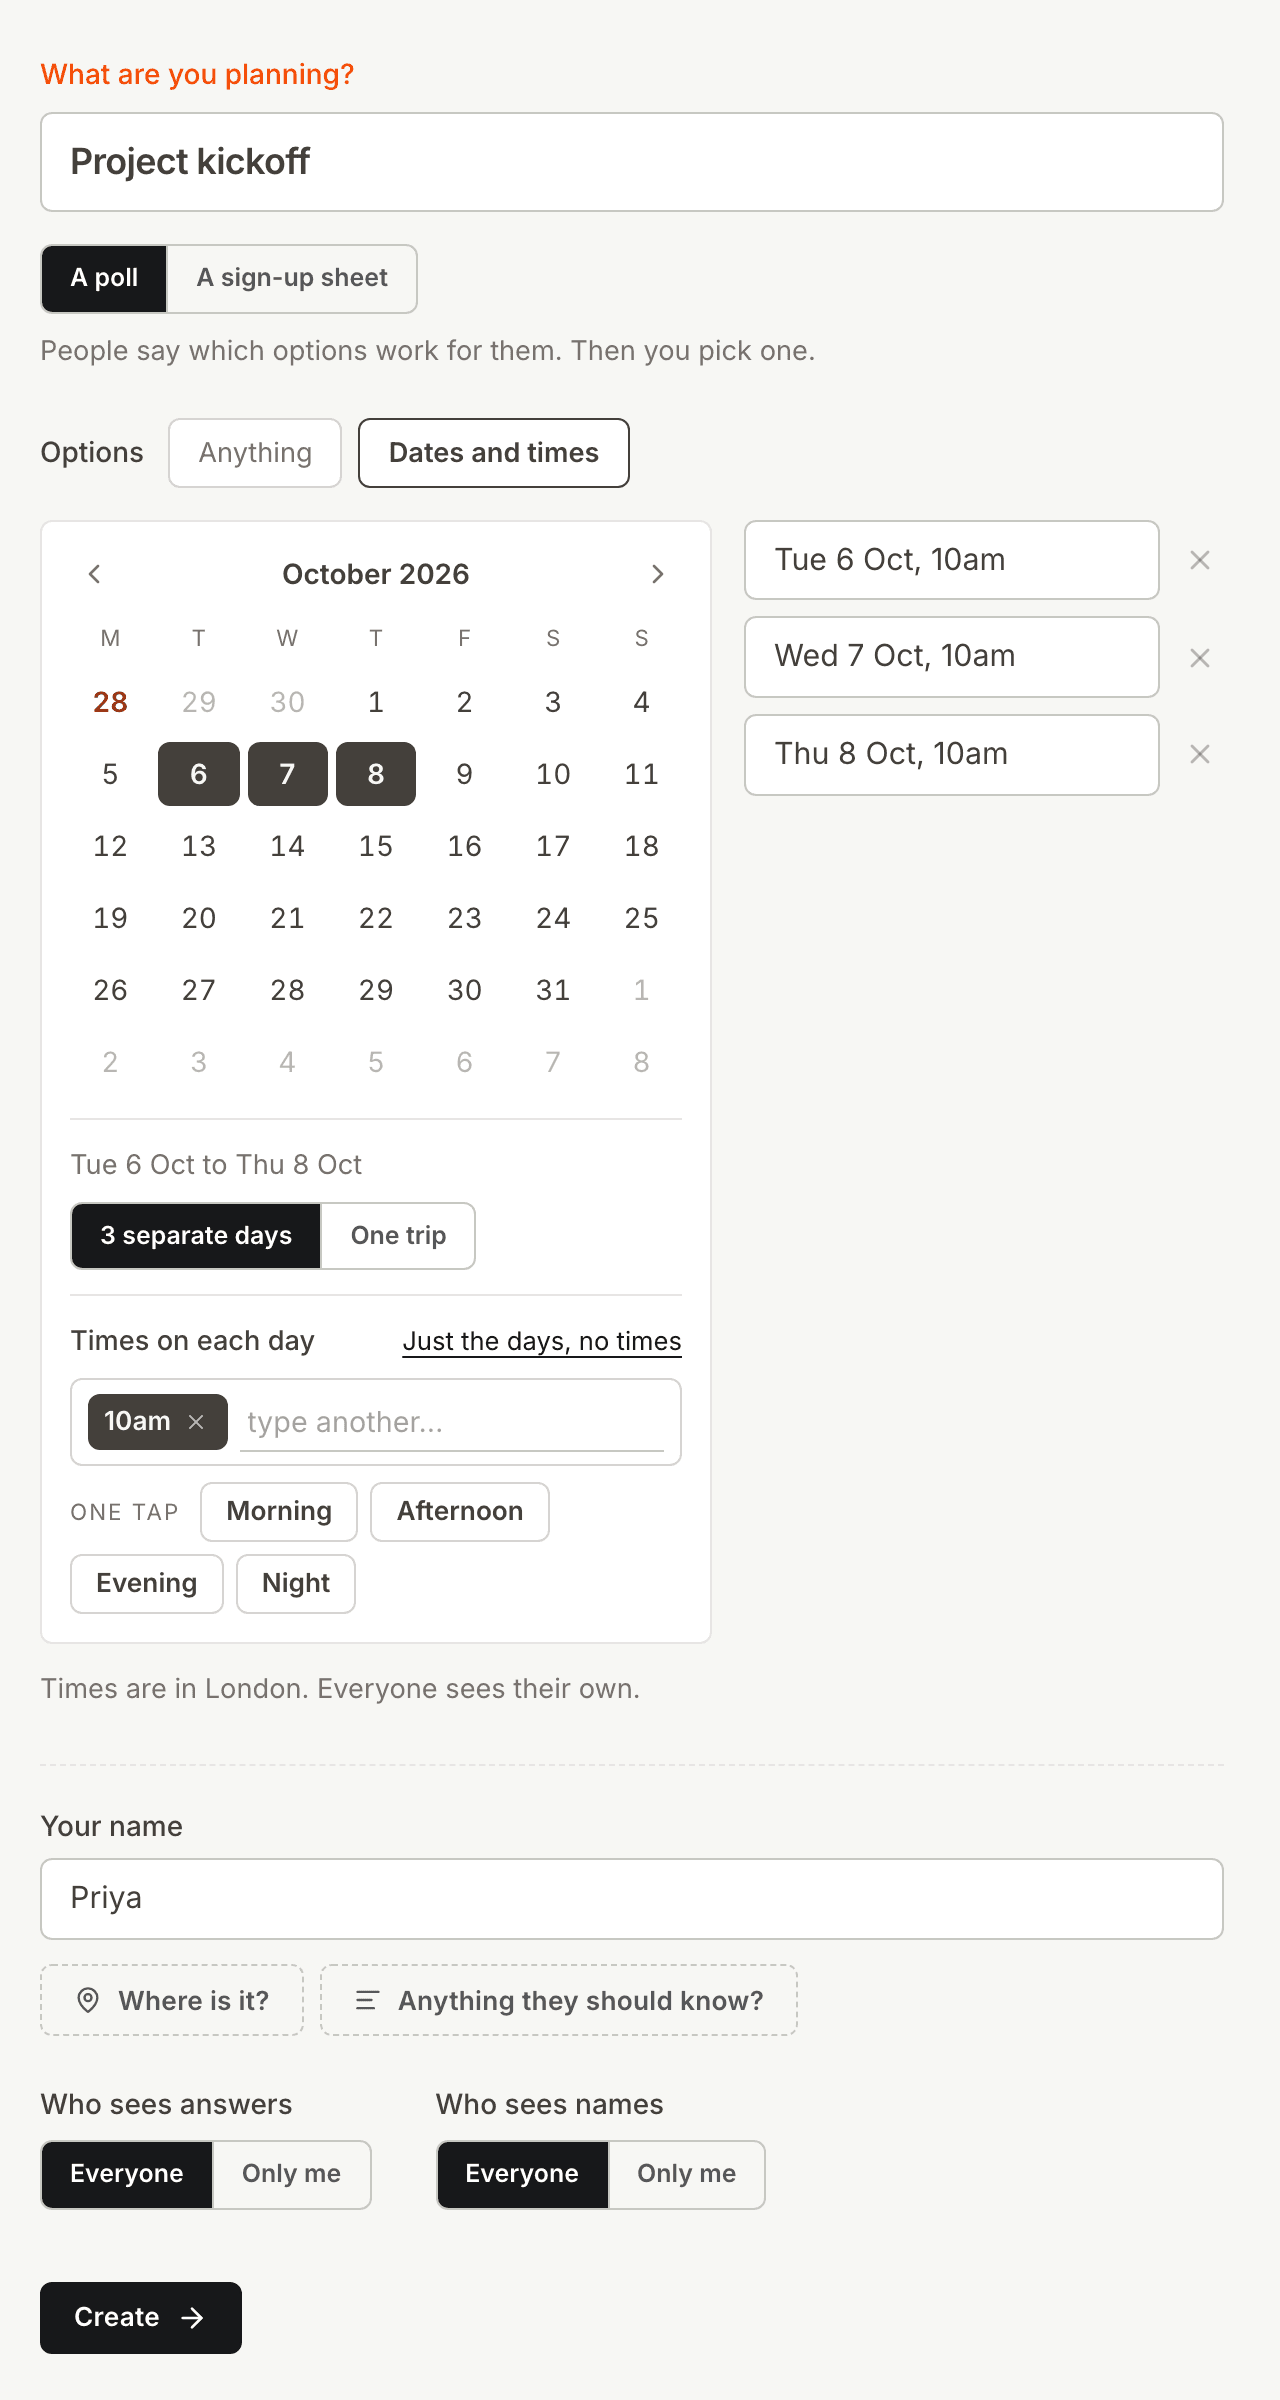Focus the Project kickoff title field
Viewport: 1280px width, 2400px height.
pyautogui.click(x=632, y=162)
